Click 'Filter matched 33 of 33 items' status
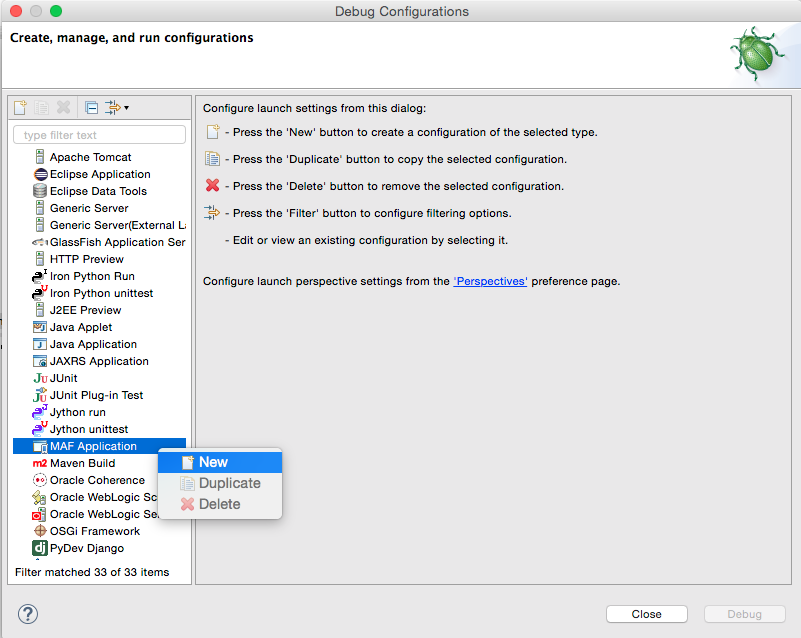Screen dimensions: 801x638 (x=92, y=573)
